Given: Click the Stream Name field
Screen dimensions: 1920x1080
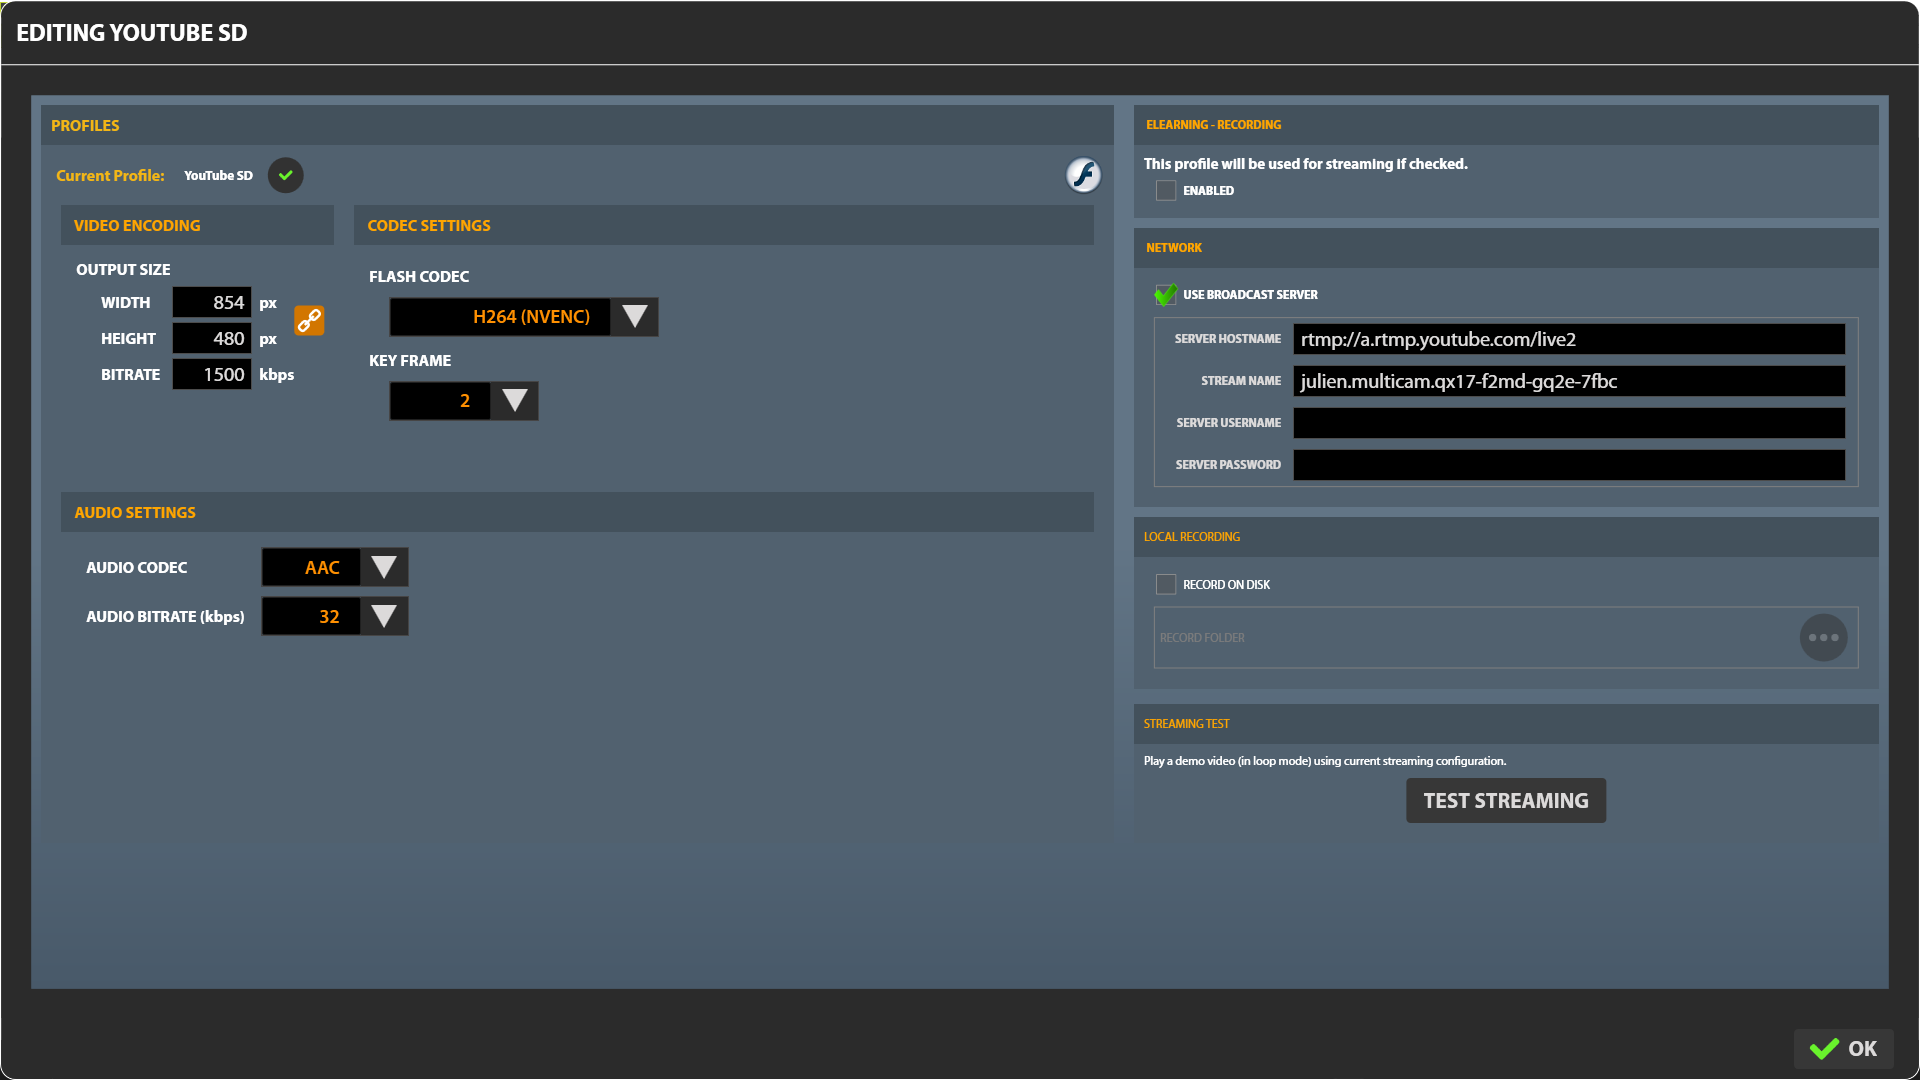Looking at the screenshot, I should point(1568,381).
